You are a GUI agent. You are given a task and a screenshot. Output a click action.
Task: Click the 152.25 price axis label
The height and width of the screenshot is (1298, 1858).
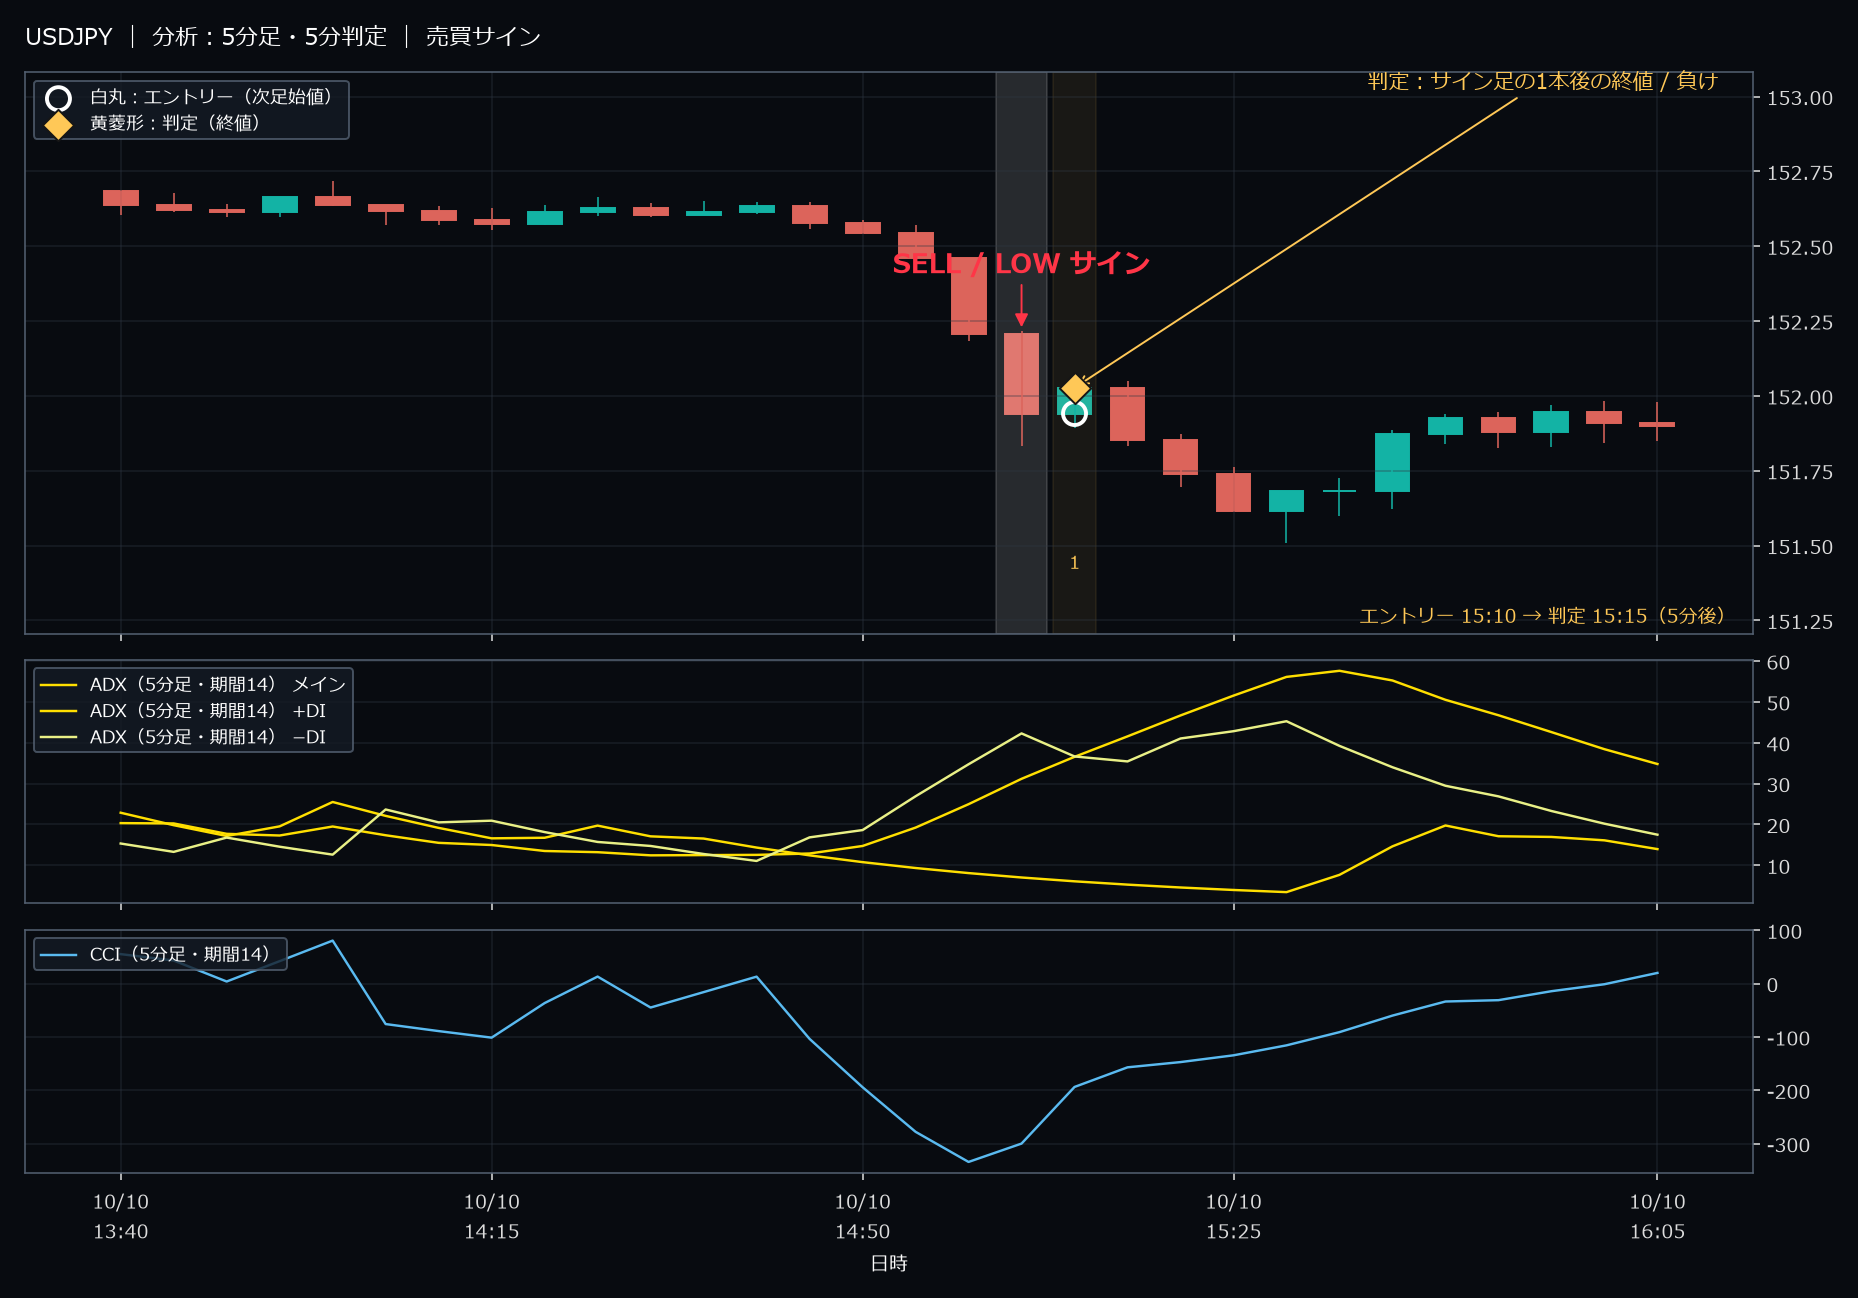pyautogui.click(x=1800, y=323)
